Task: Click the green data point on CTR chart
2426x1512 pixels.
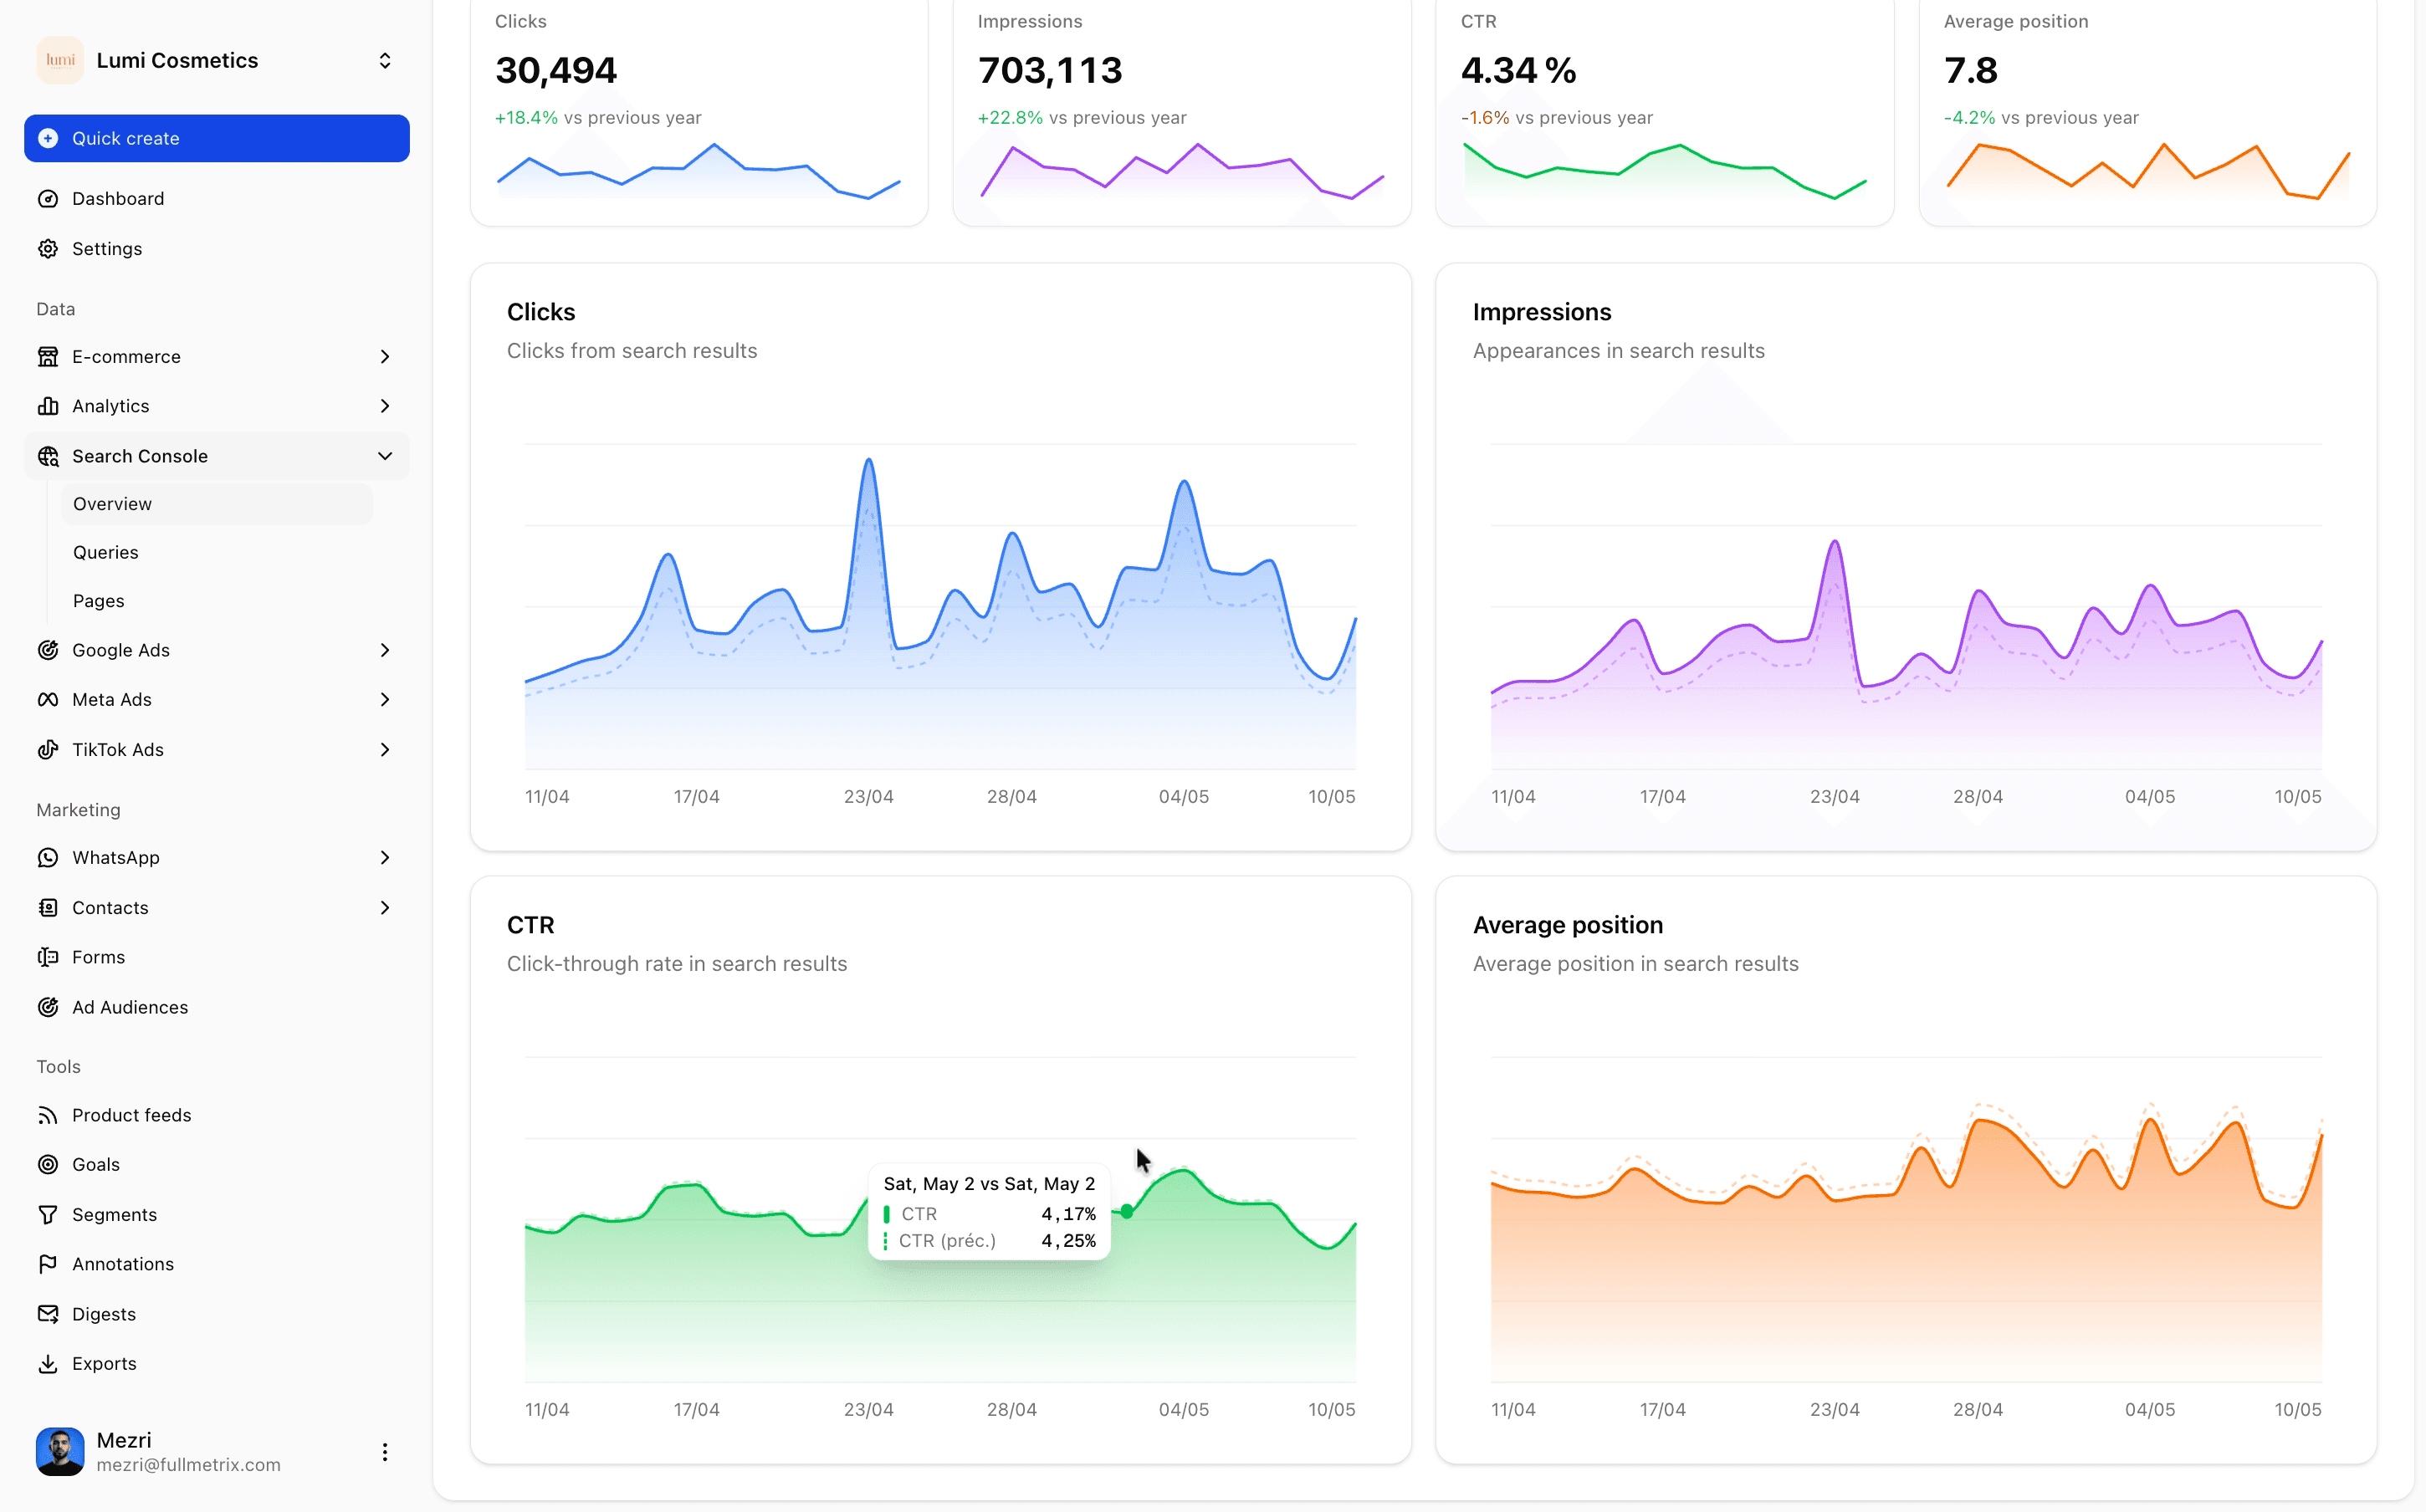Action: tap(1127, 1211)
